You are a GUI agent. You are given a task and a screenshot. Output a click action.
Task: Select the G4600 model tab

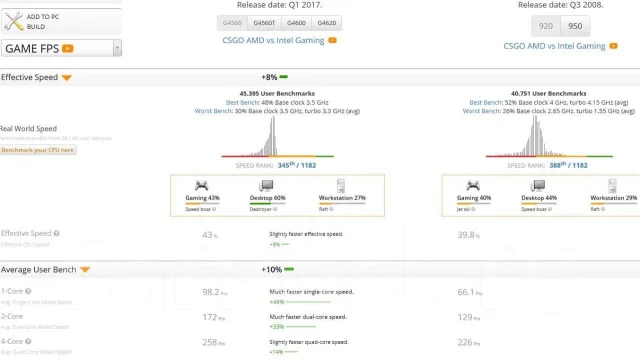[296, 23]
